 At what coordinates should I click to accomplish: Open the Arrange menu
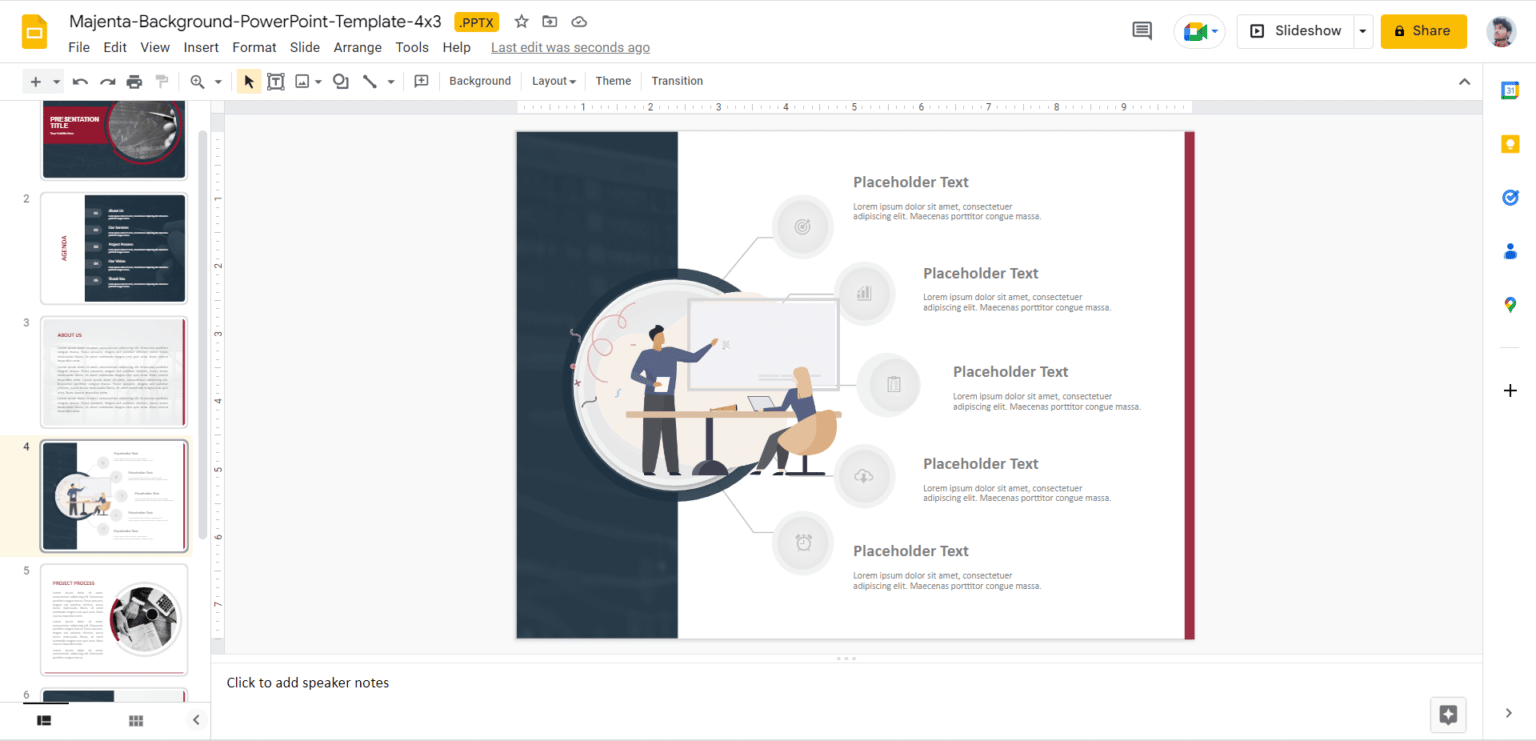pos(357,47)
